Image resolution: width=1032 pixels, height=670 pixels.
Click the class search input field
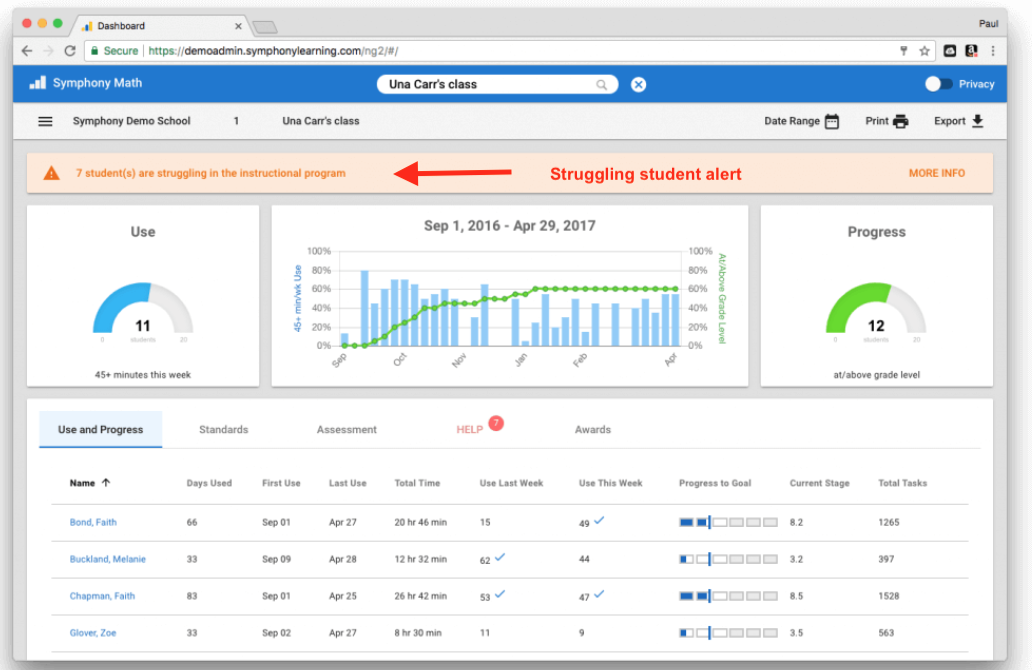(497, 84)
